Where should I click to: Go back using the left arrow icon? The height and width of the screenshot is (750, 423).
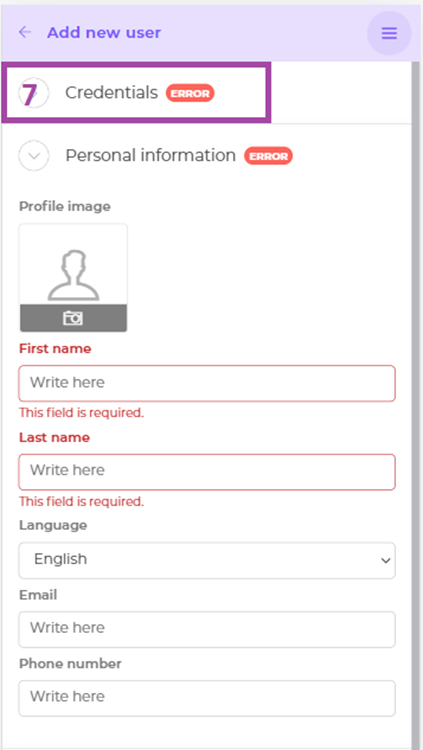click(24, 32)
